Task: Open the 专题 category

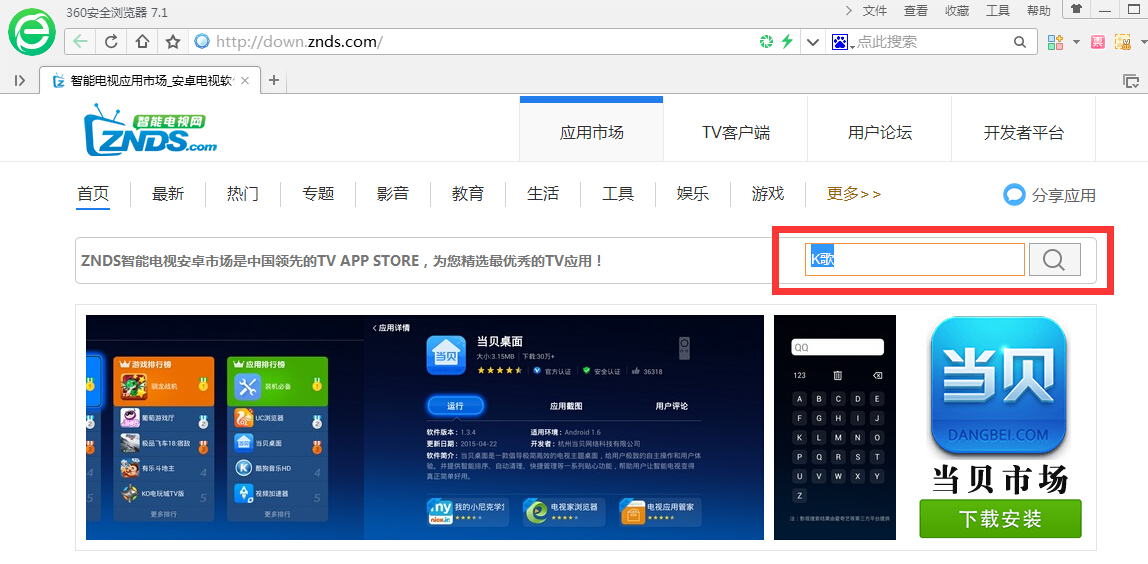Action: pos(318,194)
